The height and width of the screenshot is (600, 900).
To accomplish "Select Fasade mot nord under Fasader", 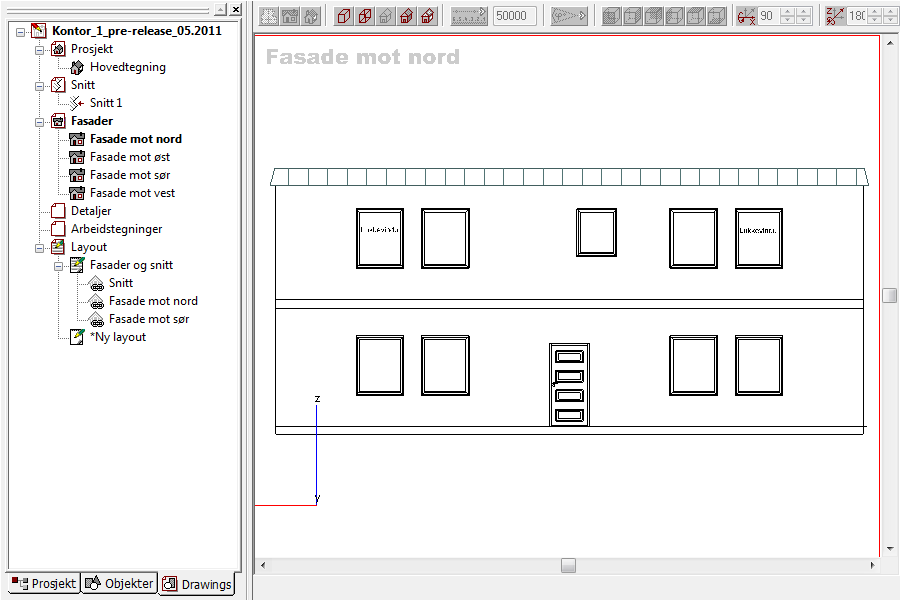I will point(135,139).
